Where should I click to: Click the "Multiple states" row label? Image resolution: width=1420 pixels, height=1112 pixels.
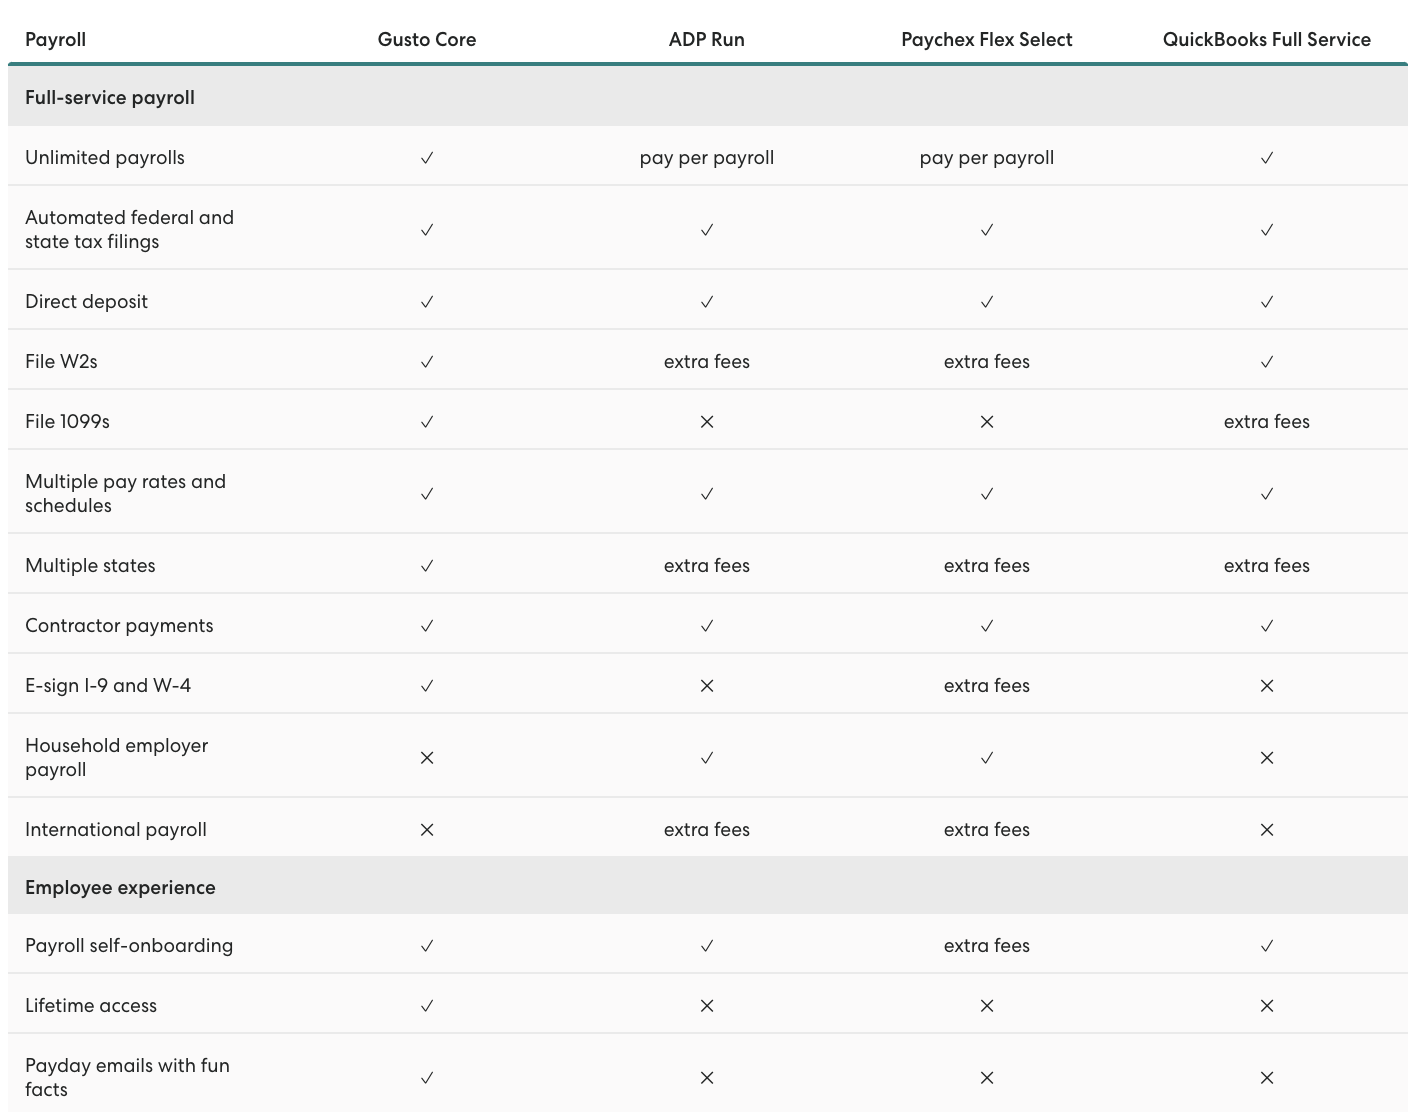coord(90,566)
